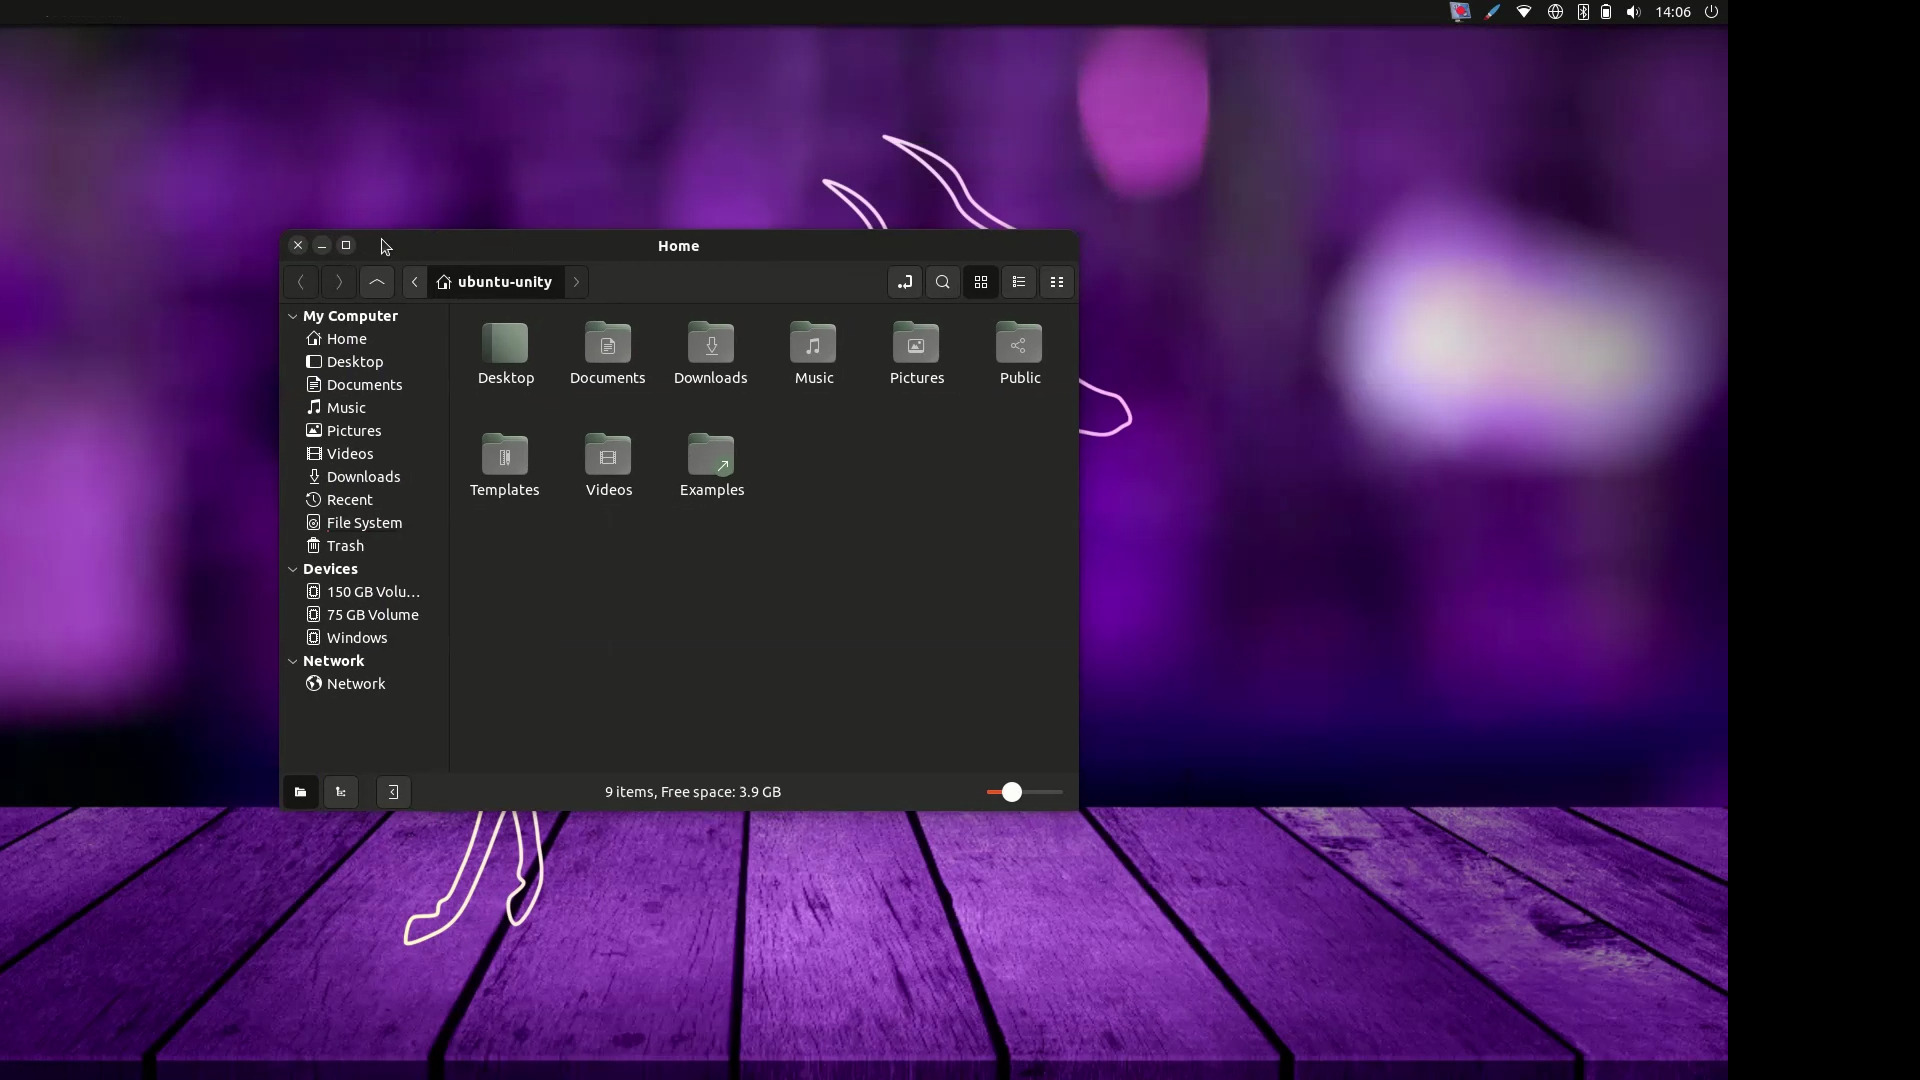Collapse the My Computer section
The image size is (1920, 1080).
coord(293,316)
